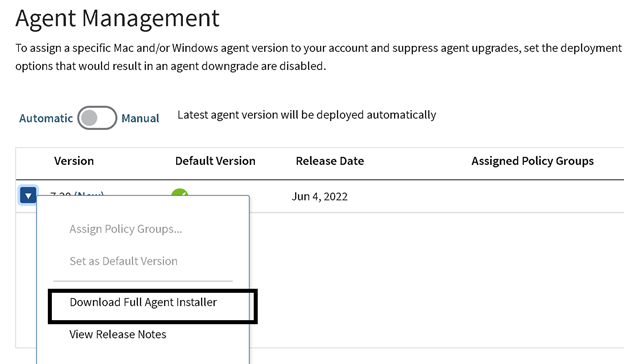This screenshot has width=624, height=364.
Task: Click the 'Latest agent version will be deployed' status text
Action: pos(307,115)
